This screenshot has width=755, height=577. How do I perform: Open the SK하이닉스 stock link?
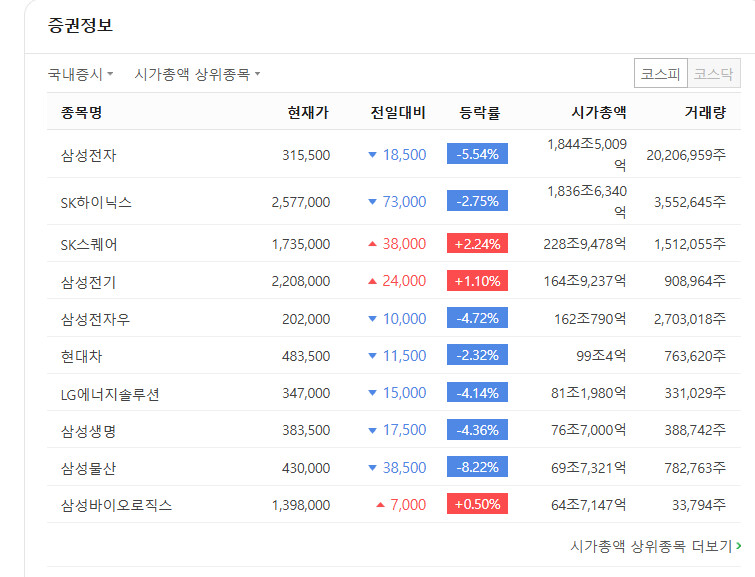click(x=96, y=202)
